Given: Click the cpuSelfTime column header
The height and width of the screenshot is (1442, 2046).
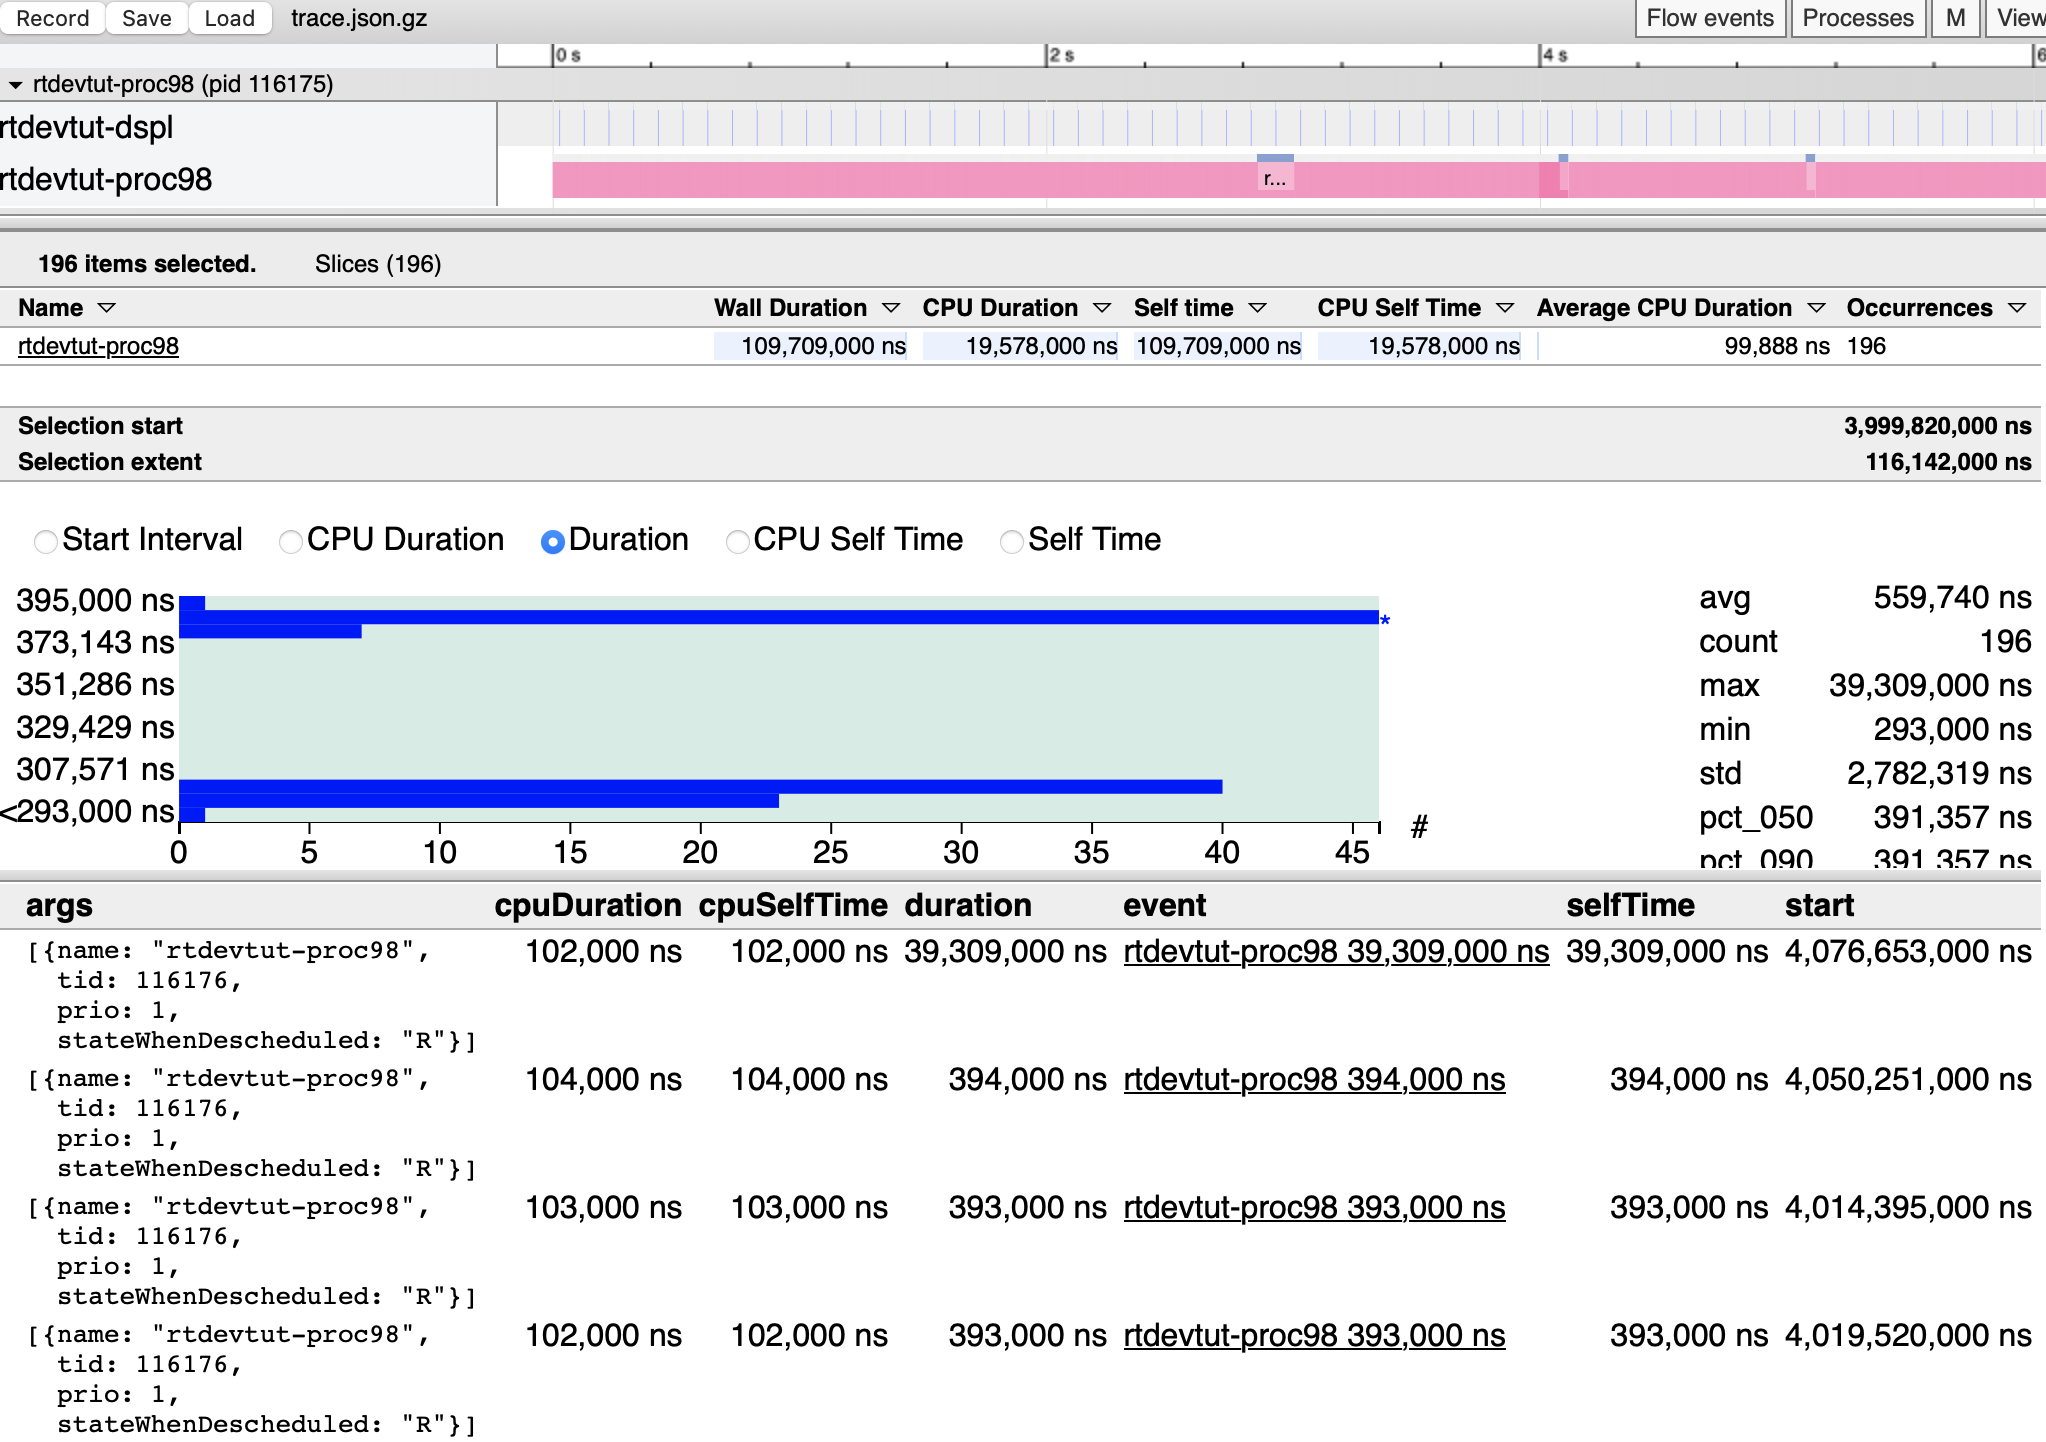Looking at the screenshot, I should coord(793,905).
